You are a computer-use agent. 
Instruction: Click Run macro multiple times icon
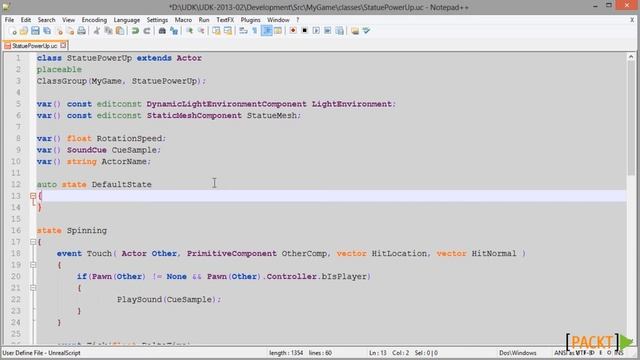[327, 31]
